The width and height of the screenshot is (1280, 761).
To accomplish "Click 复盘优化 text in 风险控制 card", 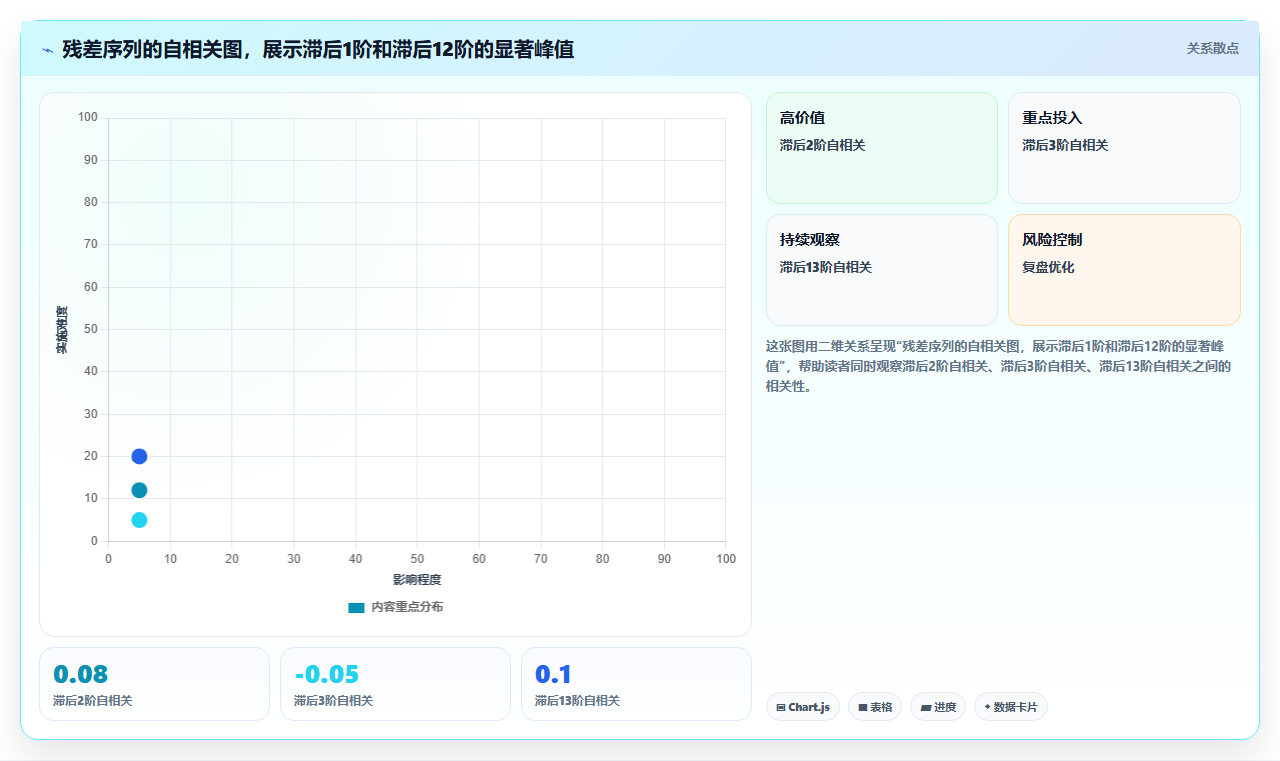I will (x=1048, y=267).
